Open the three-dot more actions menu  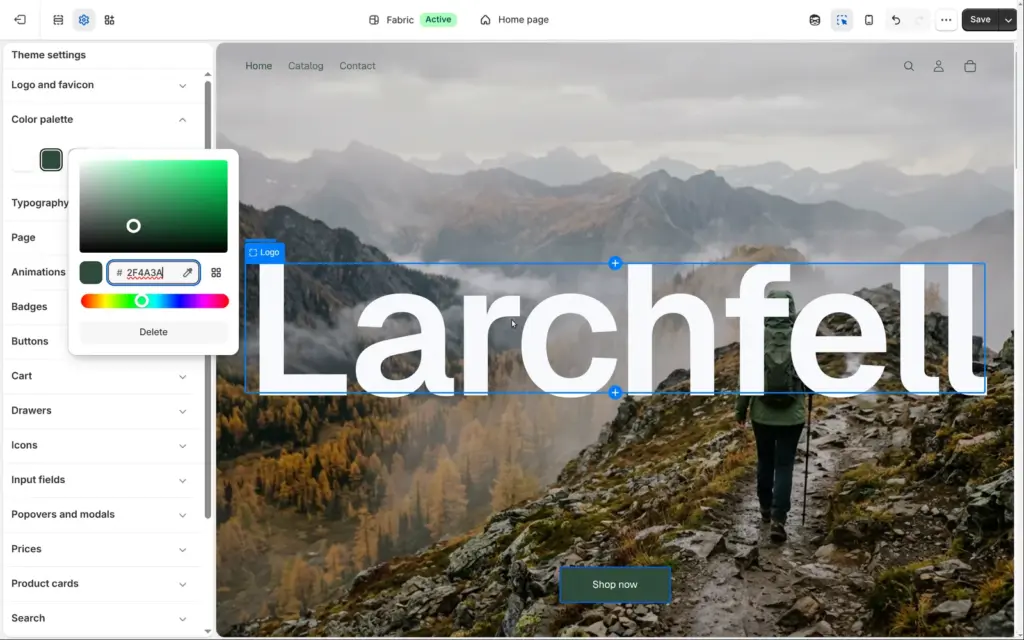(x=946, y=20)
